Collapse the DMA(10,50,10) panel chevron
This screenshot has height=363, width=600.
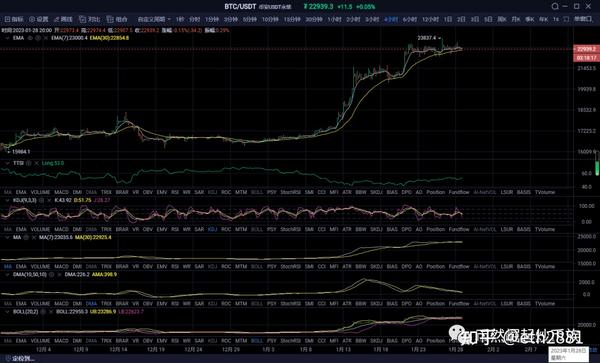click(x=7, y=275)
